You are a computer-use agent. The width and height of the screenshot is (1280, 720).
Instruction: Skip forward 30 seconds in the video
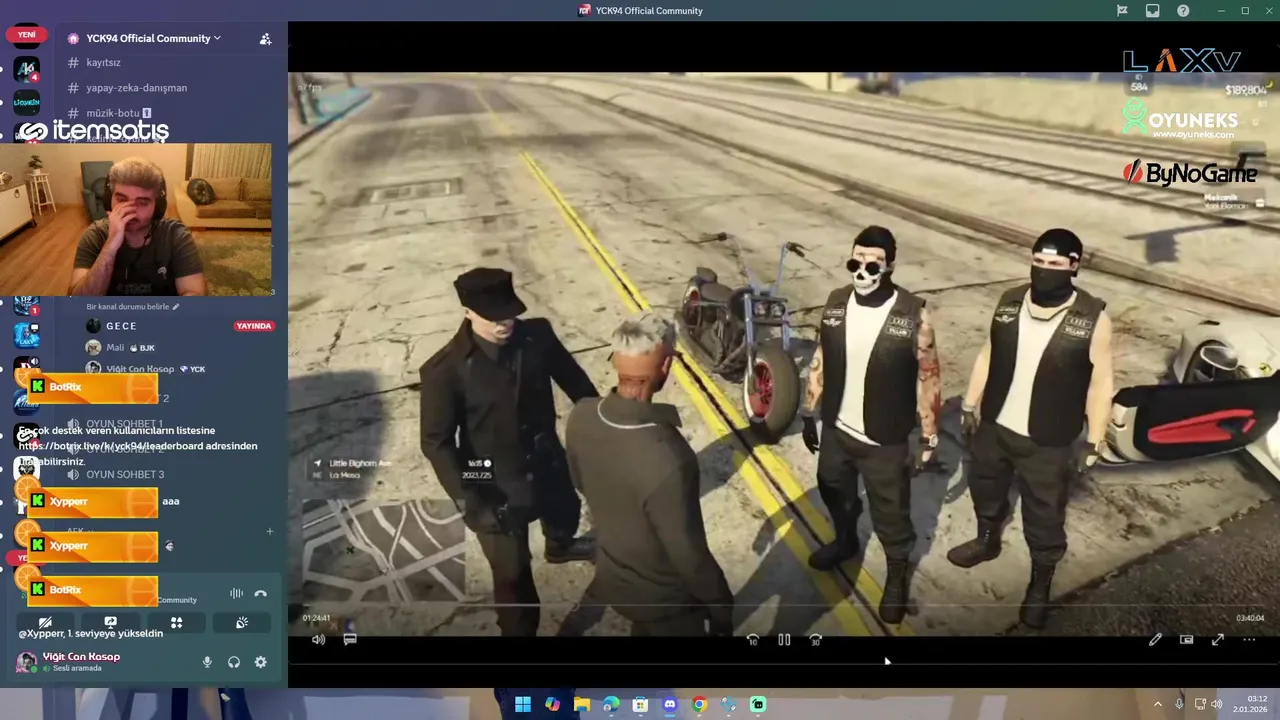pyautogui.click(x=816, y=640)
